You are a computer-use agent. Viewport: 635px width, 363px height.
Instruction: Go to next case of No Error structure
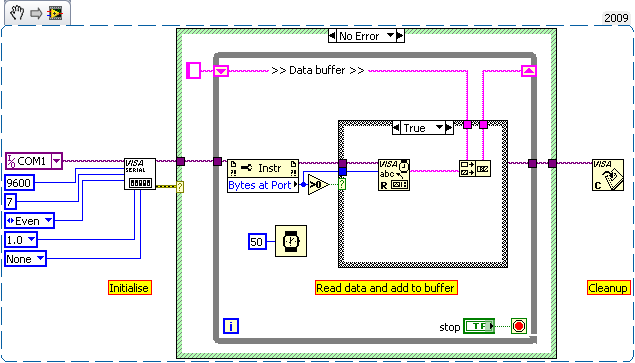[x=400, y=36]
